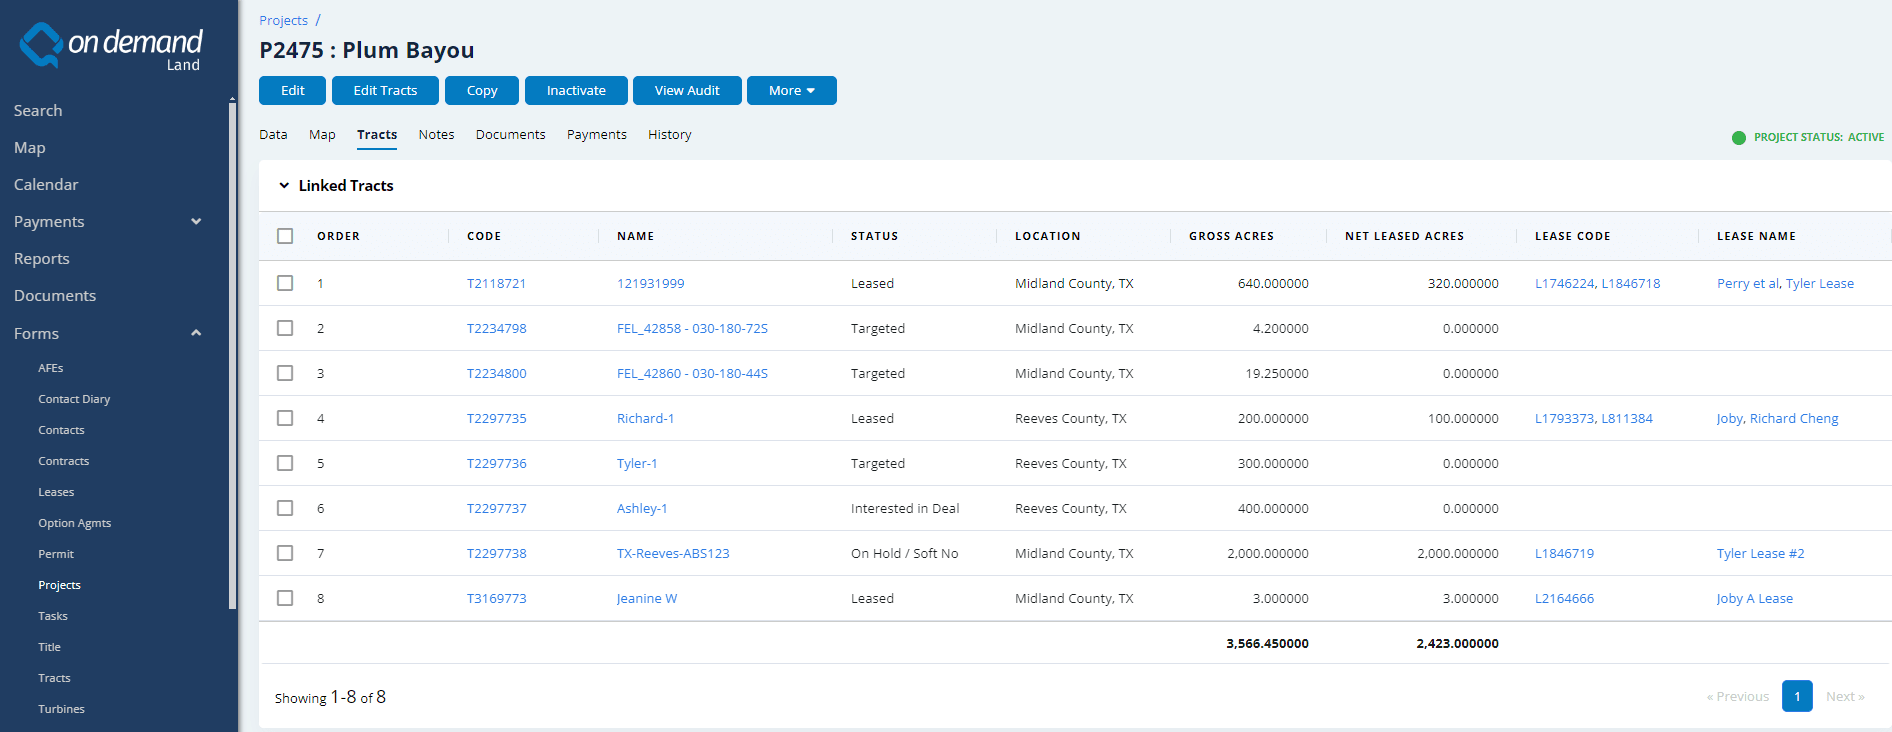Open Search in the sidebar
The image size is (1892, 732).
(x=38, y=110)
